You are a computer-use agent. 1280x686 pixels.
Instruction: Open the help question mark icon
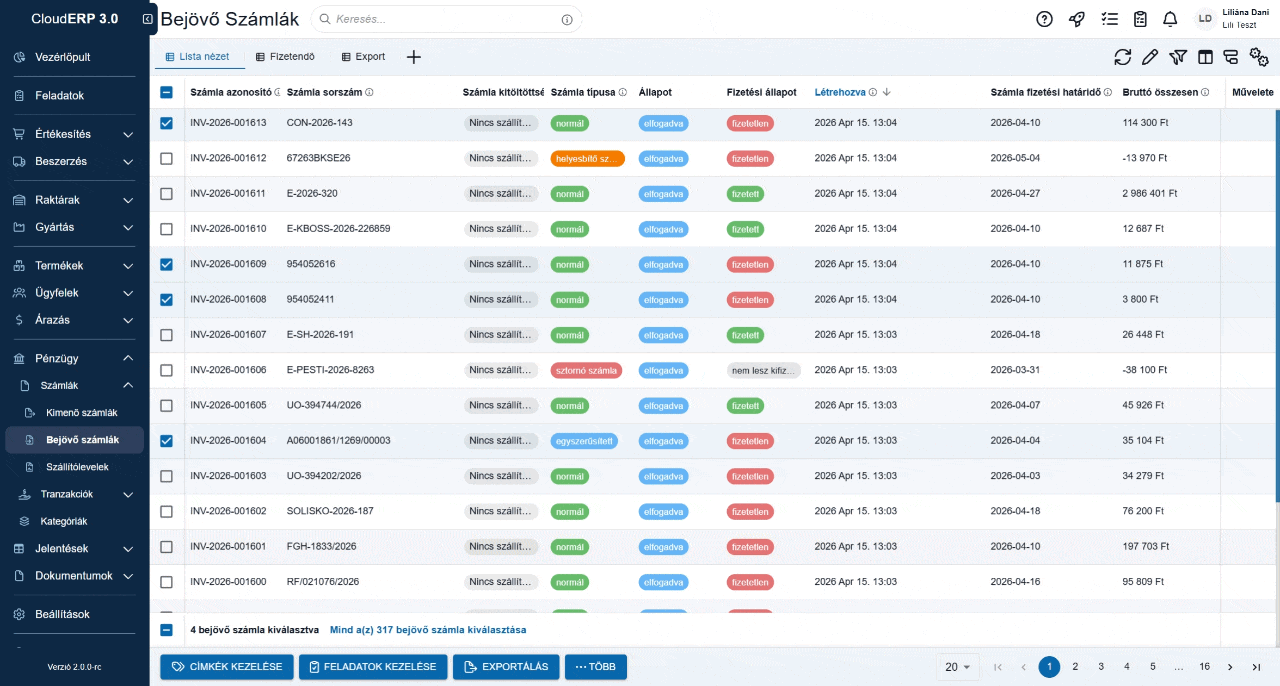click(1044, 18)
